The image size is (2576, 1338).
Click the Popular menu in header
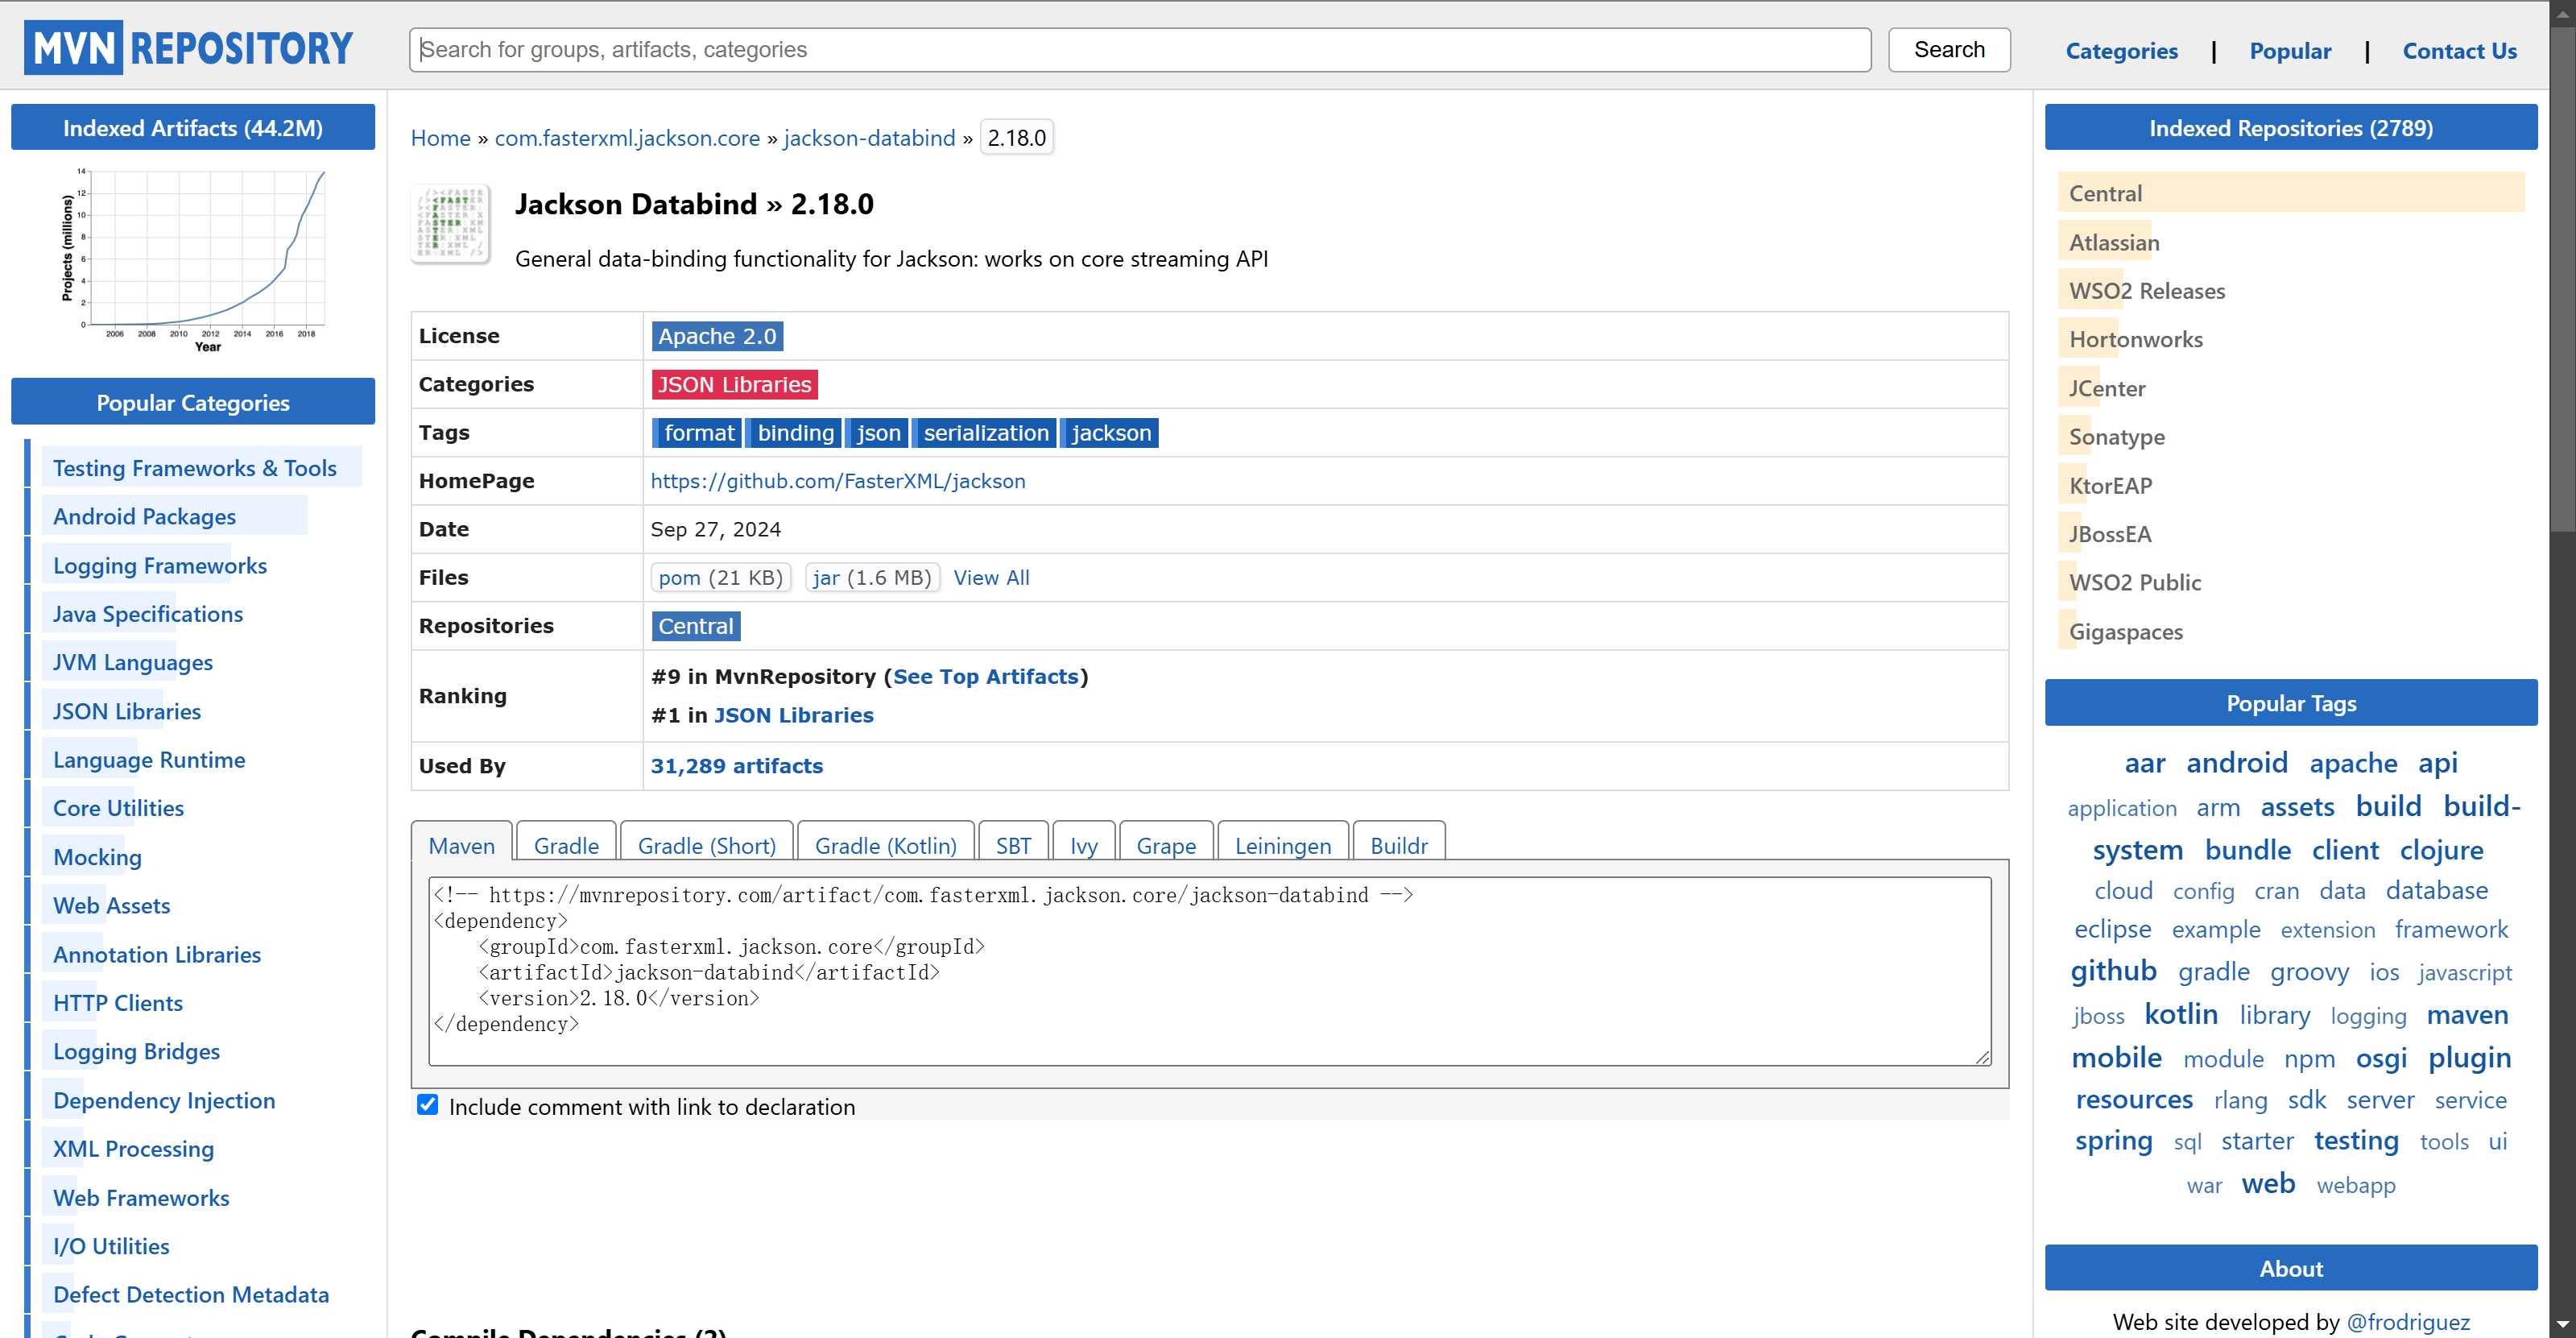pyautogui.click(x=2289, y=51)
